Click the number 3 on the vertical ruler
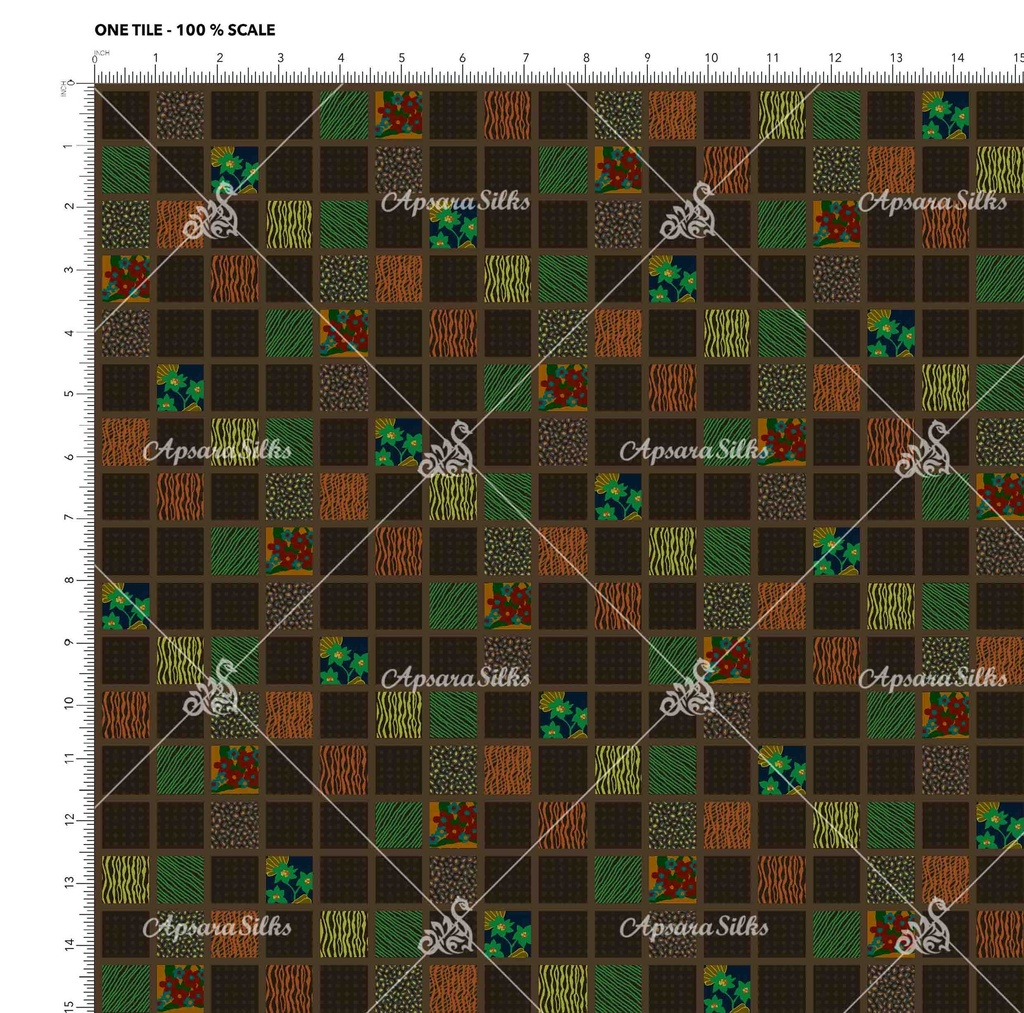1024x1013 pixels. tap(68, 269)
